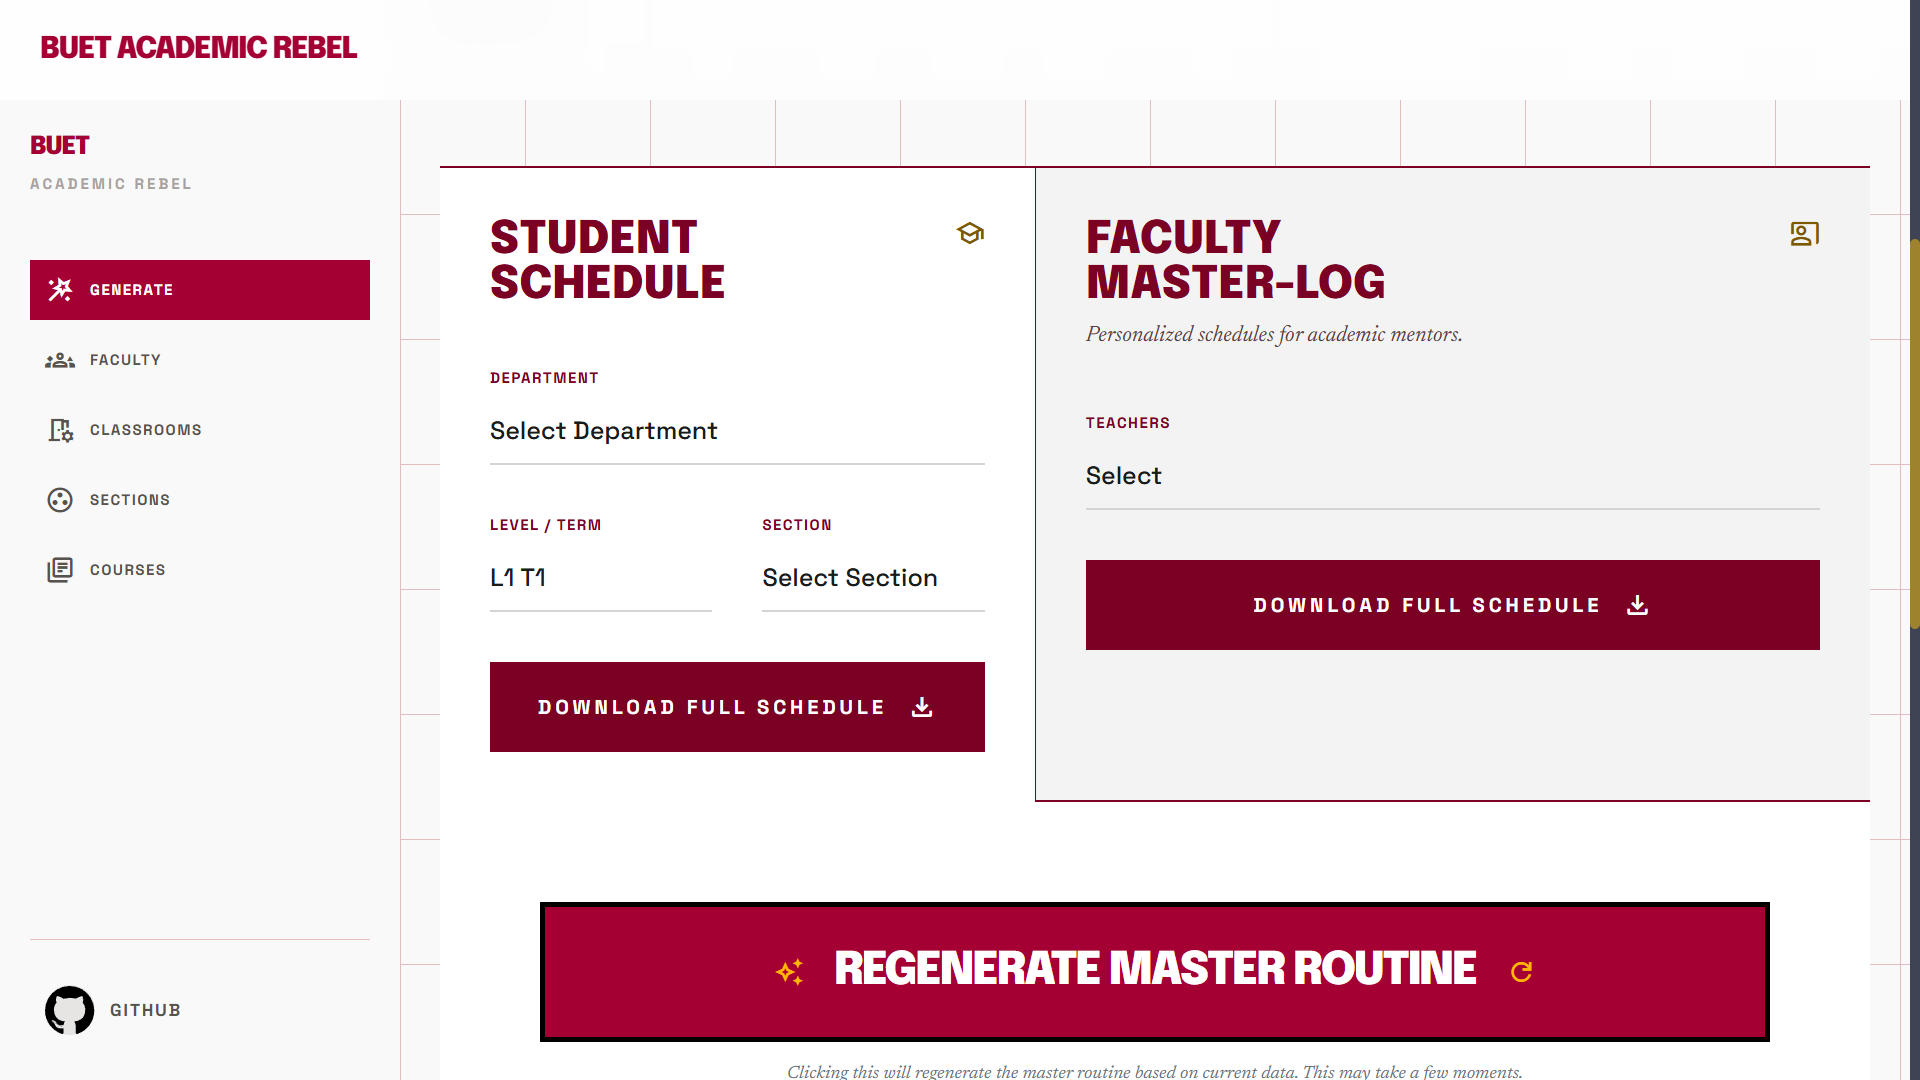Image resolution: width=1920 pixels, height=1080 pixels.
Task: Click the GitHub logo icon
Action: 70,1010
